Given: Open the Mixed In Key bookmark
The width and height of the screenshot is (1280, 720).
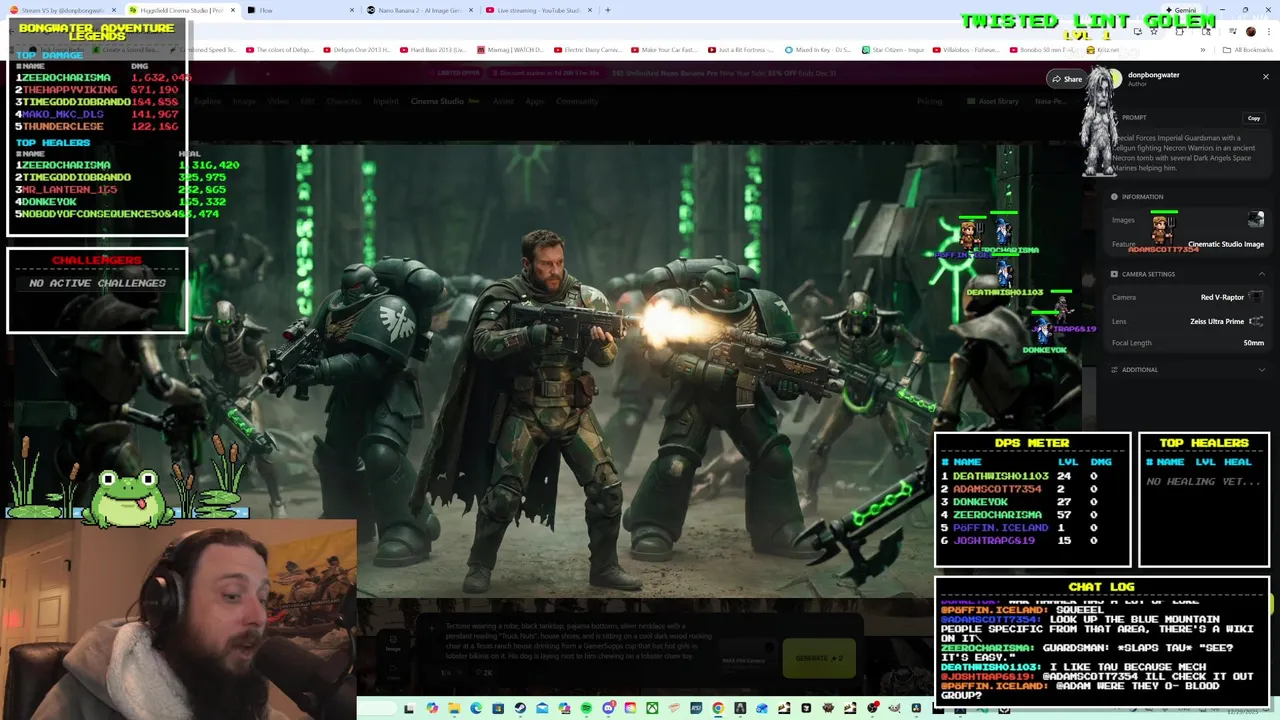Looking at the screenshot, I should point(817,50).
